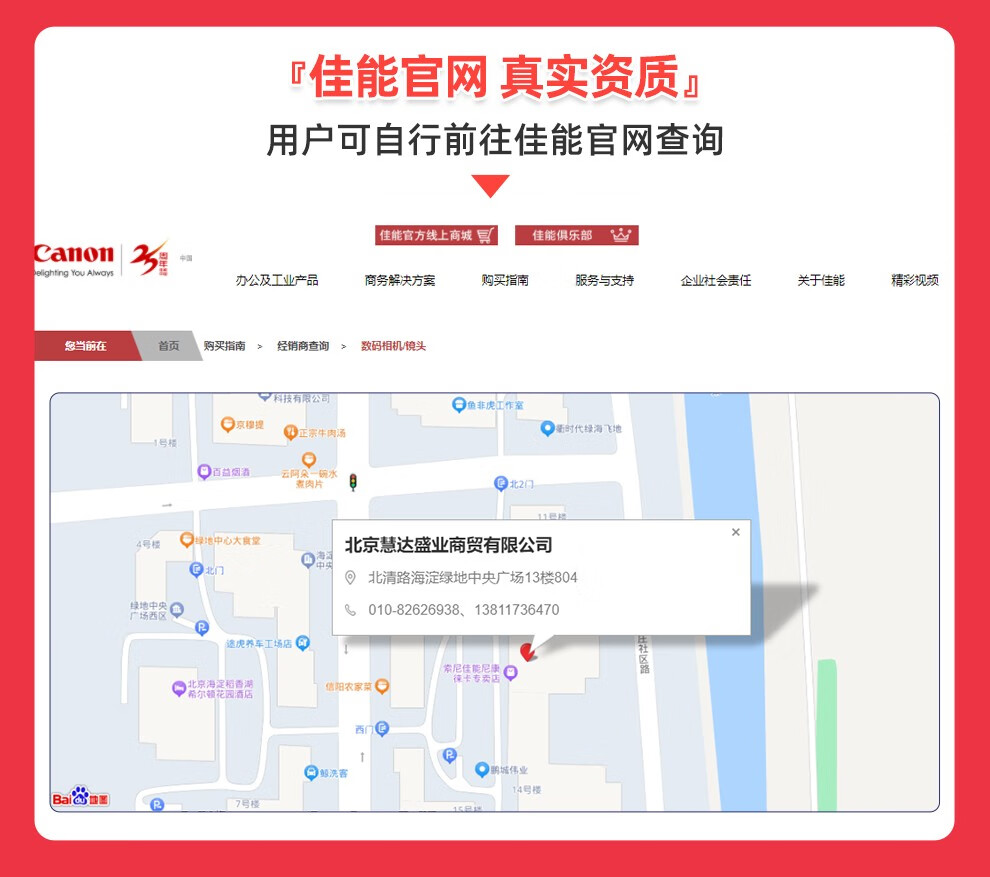Click the 百益烟酒 shop marker
The height and width of the screenshot is (877, 990).
[x=204, y=472]
